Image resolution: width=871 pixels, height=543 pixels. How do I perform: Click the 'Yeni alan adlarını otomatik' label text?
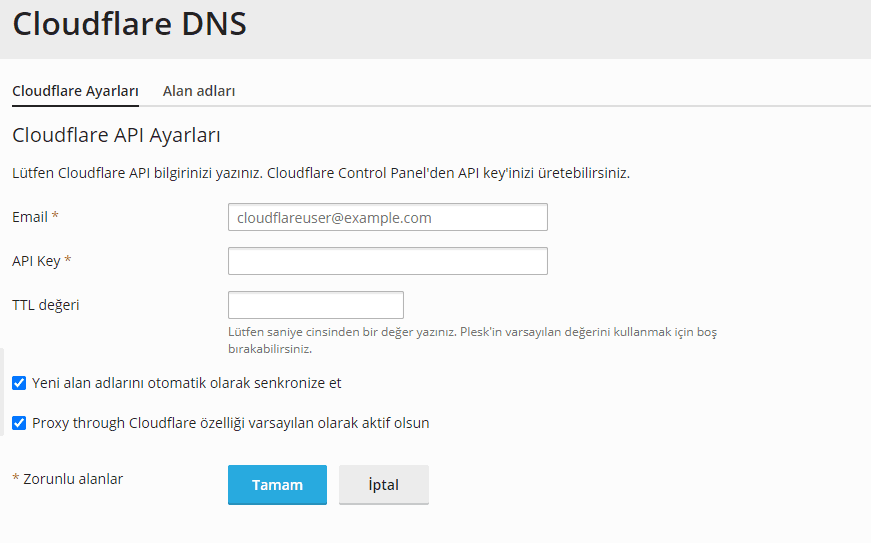pos(187,383)
